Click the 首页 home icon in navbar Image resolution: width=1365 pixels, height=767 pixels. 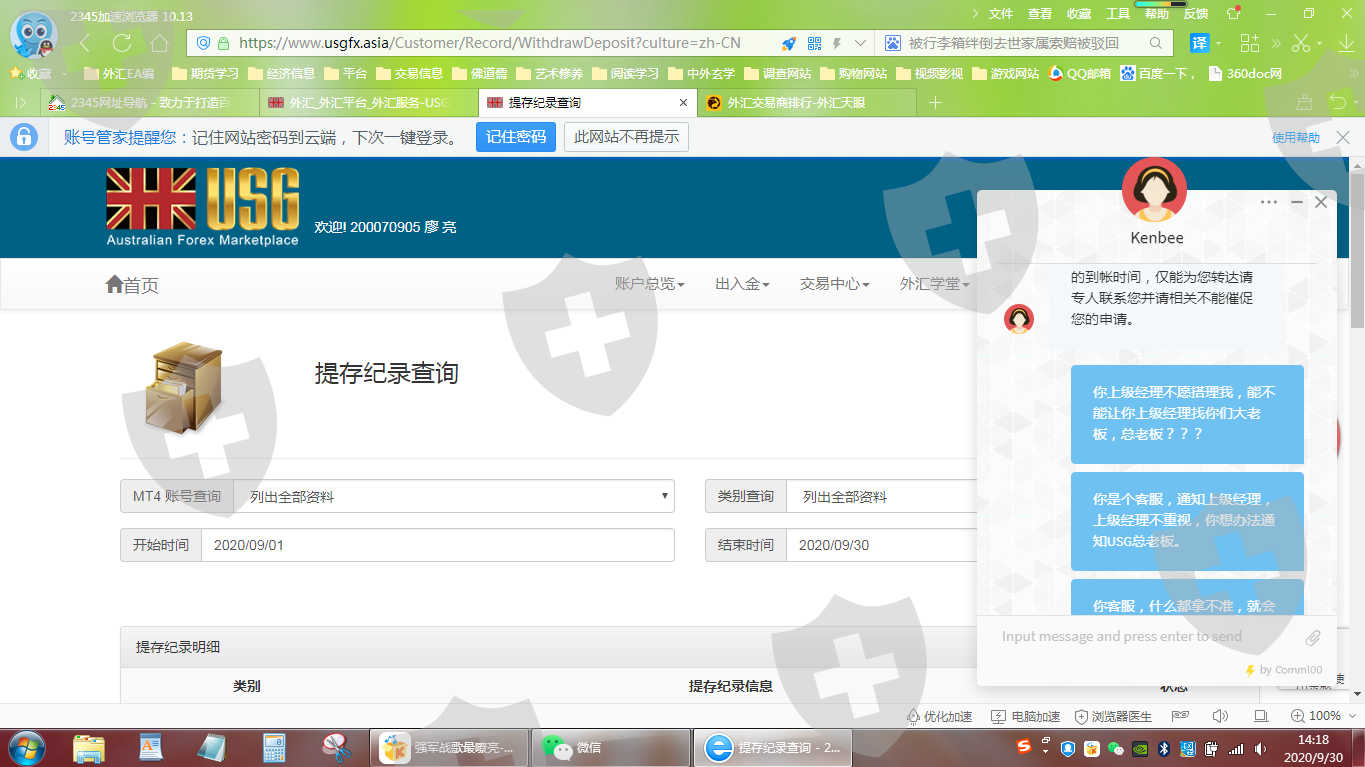[115, 285]
